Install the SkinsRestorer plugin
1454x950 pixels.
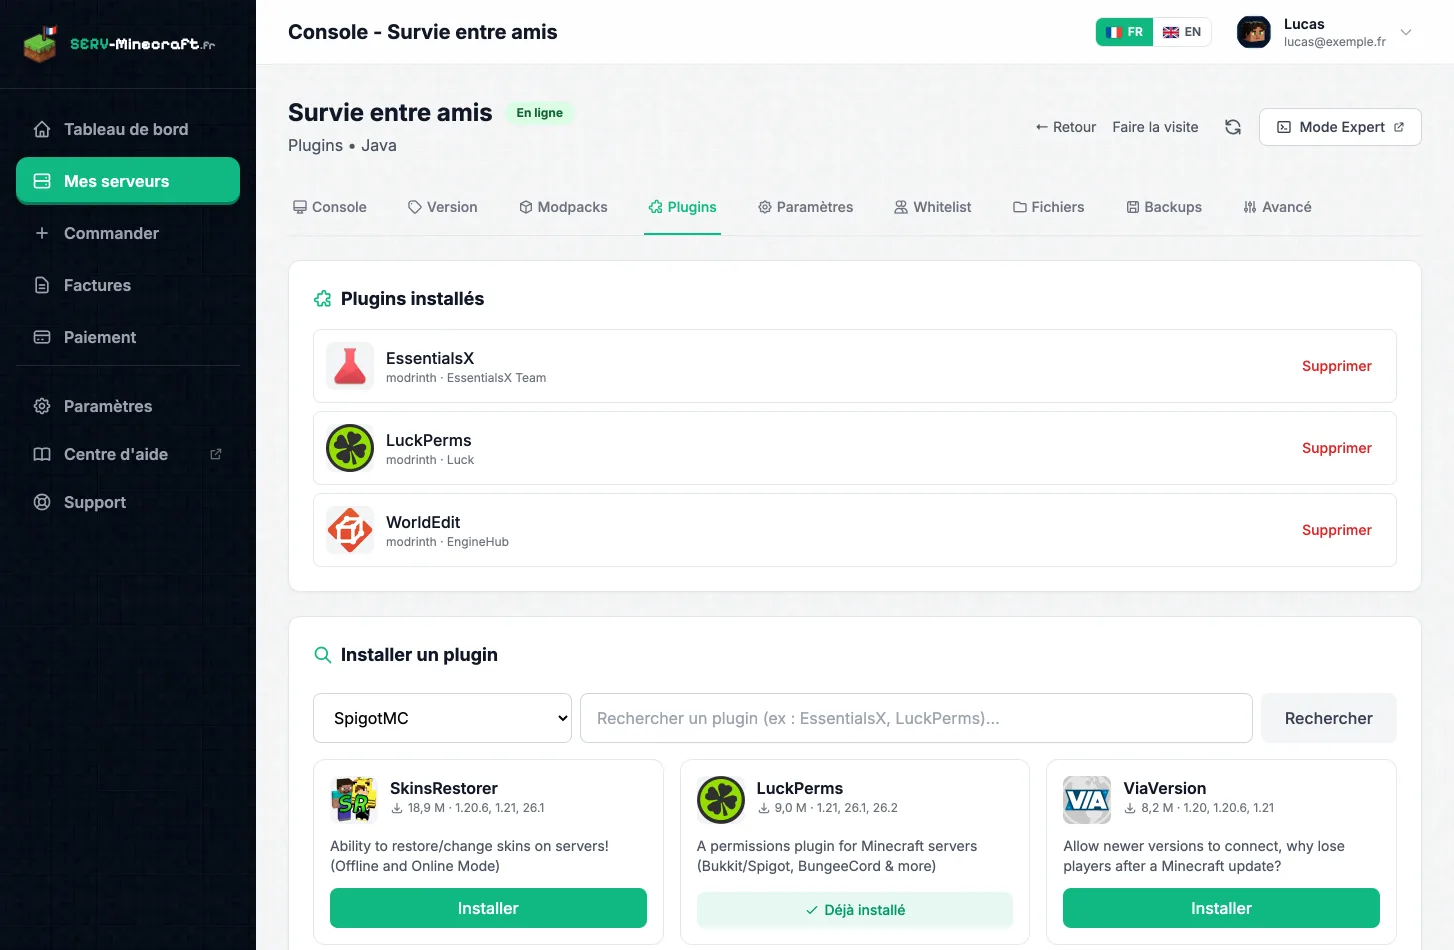click(x=488, y=908)
